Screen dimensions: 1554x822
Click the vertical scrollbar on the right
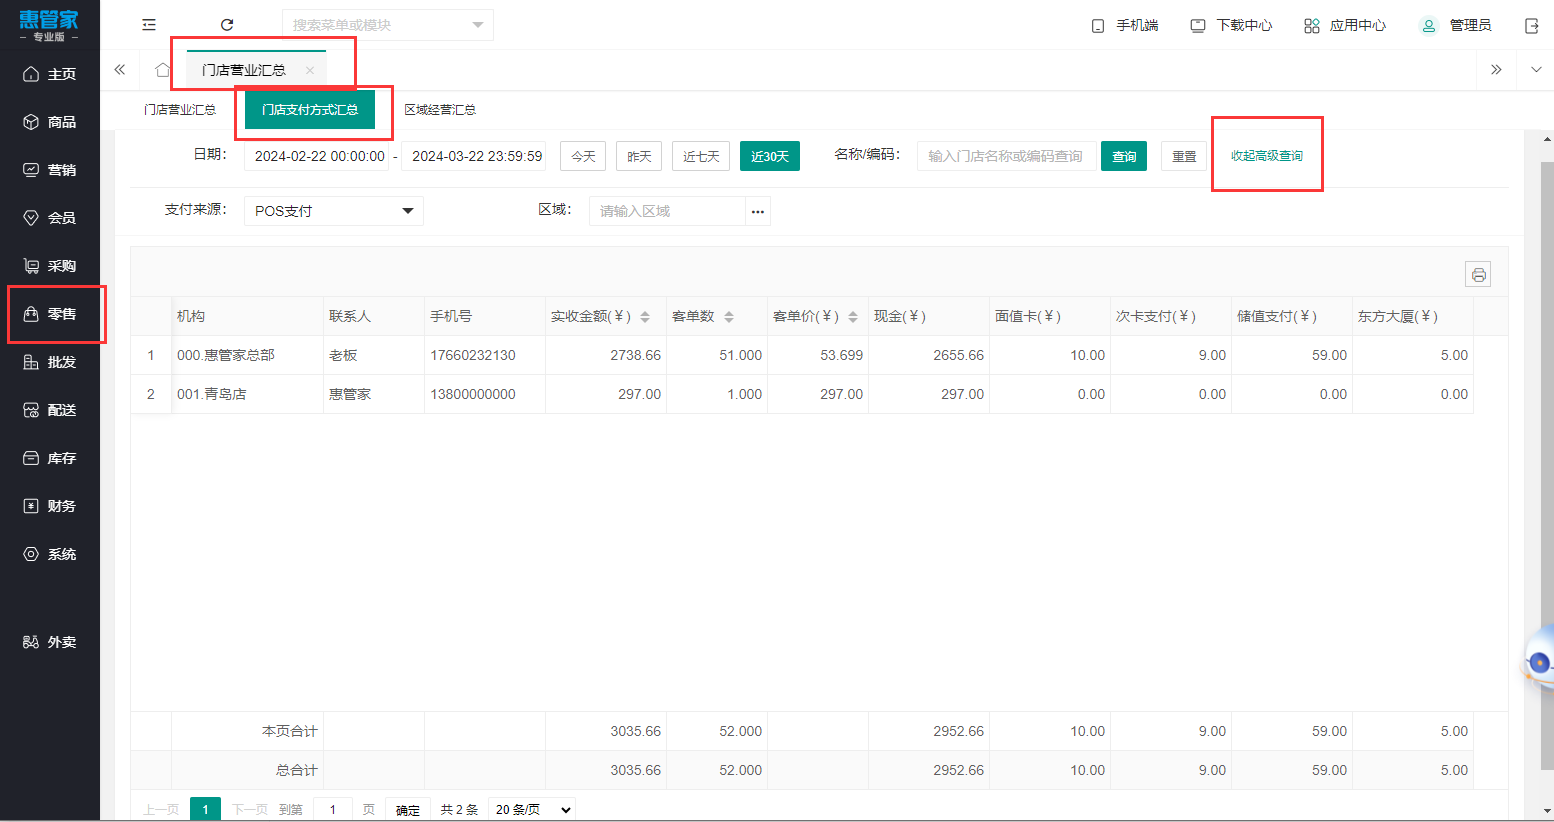[1547, 465]
